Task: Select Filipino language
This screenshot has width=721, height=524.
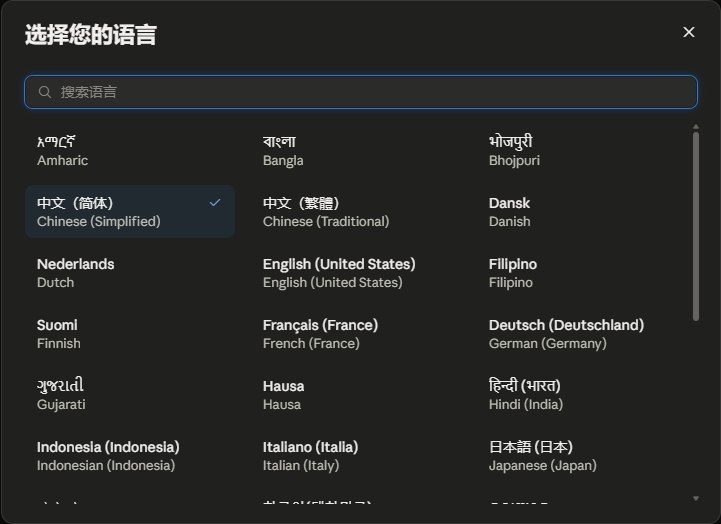Action: pos(583,273)
